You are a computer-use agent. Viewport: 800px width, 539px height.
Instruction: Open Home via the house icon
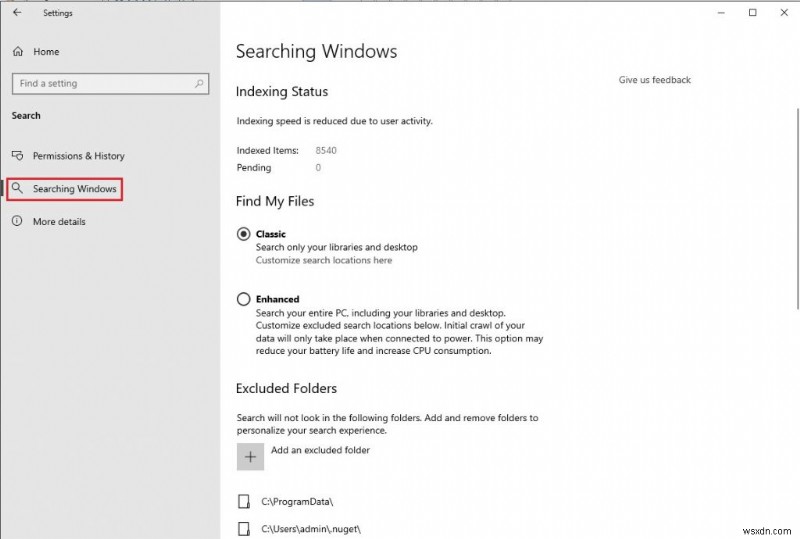[18, 52]
